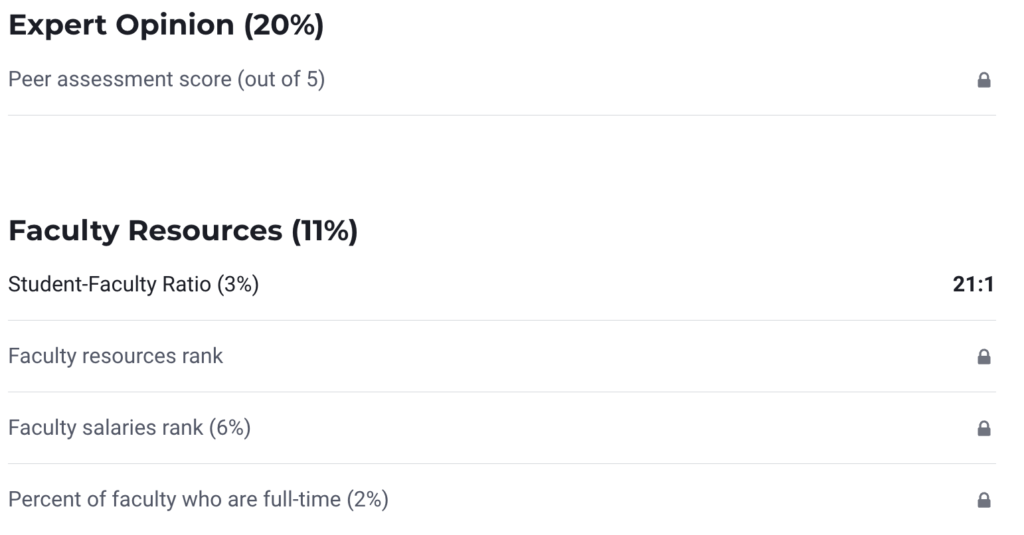Click the lock for percent full-time faculty
The image size is (1024, 535).
[983, 500]
